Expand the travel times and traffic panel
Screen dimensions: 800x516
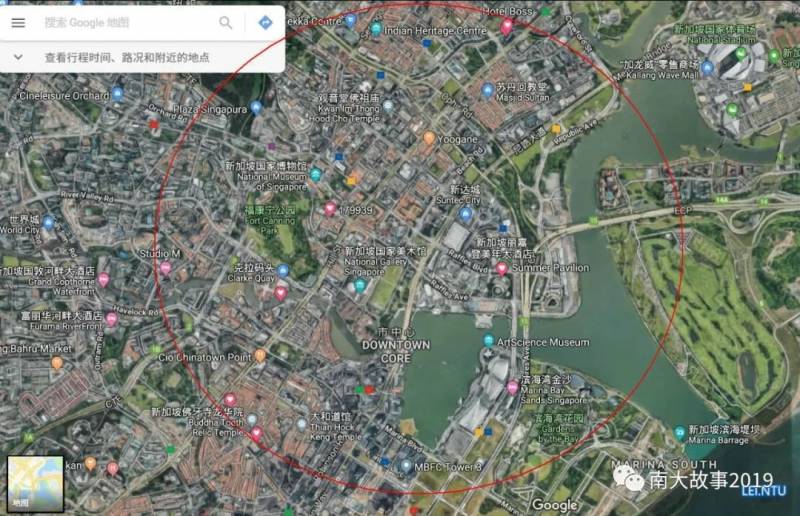coord(18,58)
